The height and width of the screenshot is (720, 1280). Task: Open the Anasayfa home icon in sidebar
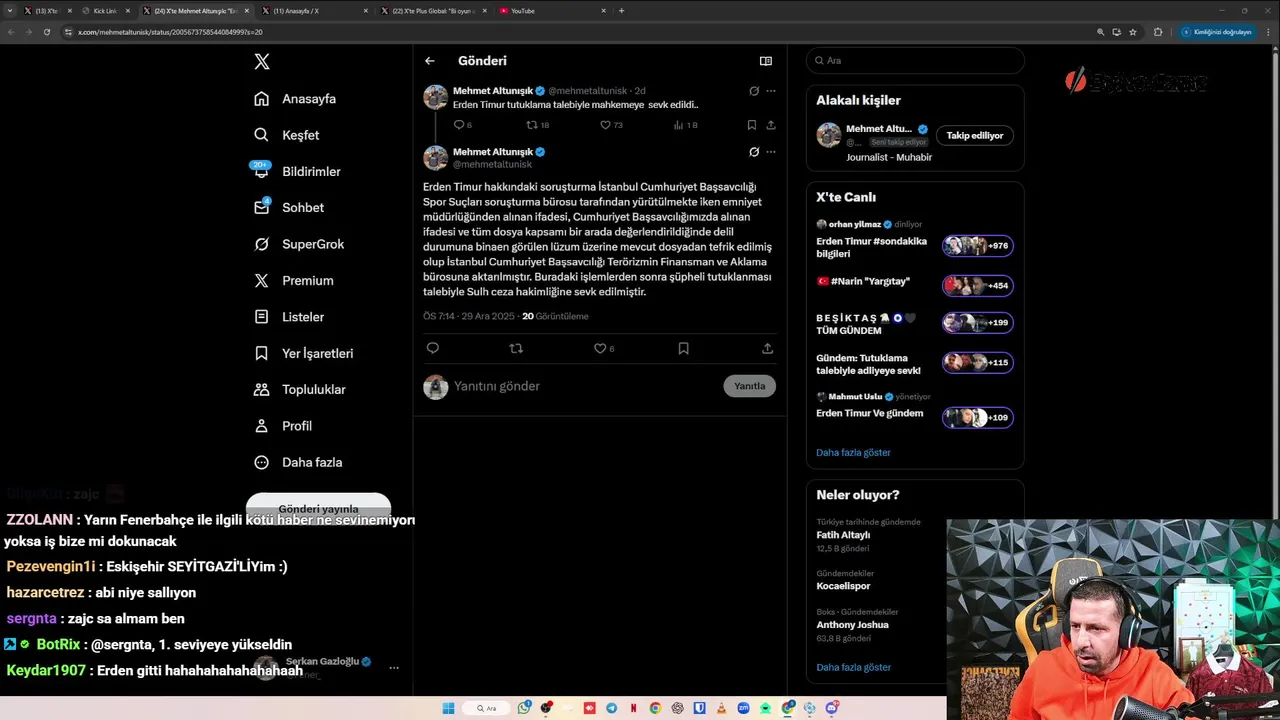261,99
